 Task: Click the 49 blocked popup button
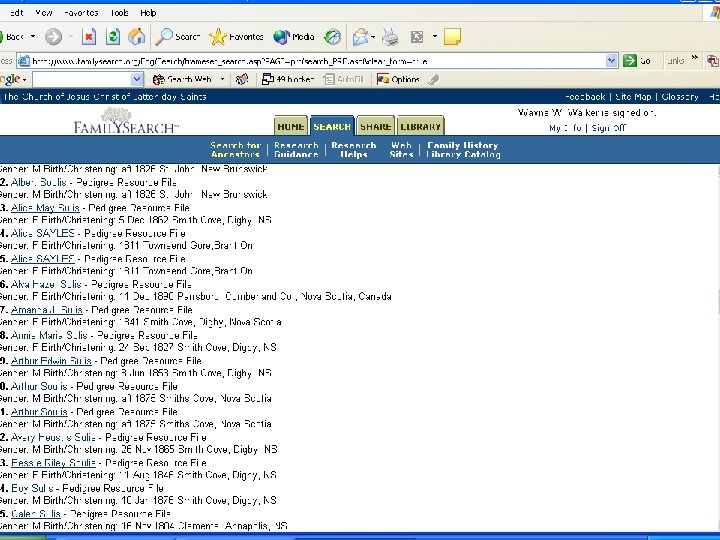[x=288, y=79]
